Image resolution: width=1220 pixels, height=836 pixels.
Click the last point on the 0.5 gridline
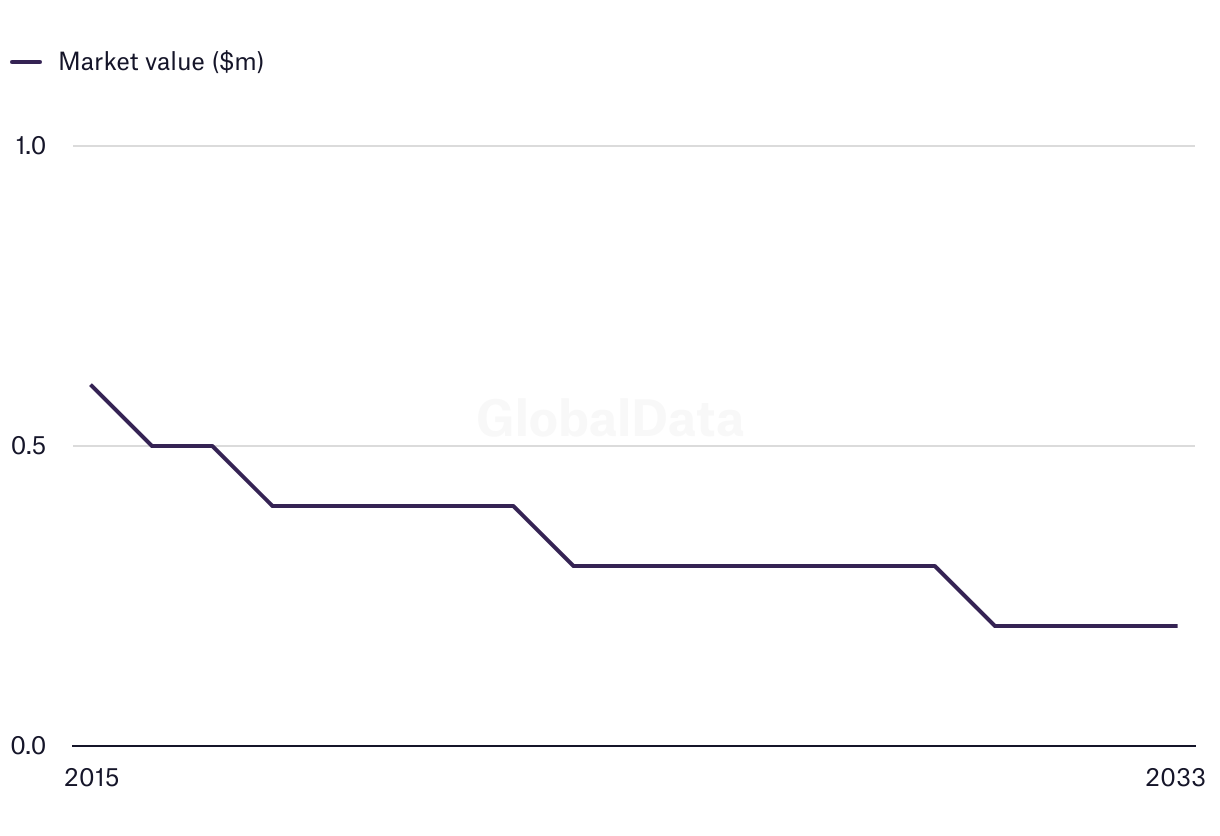point(212,446)
